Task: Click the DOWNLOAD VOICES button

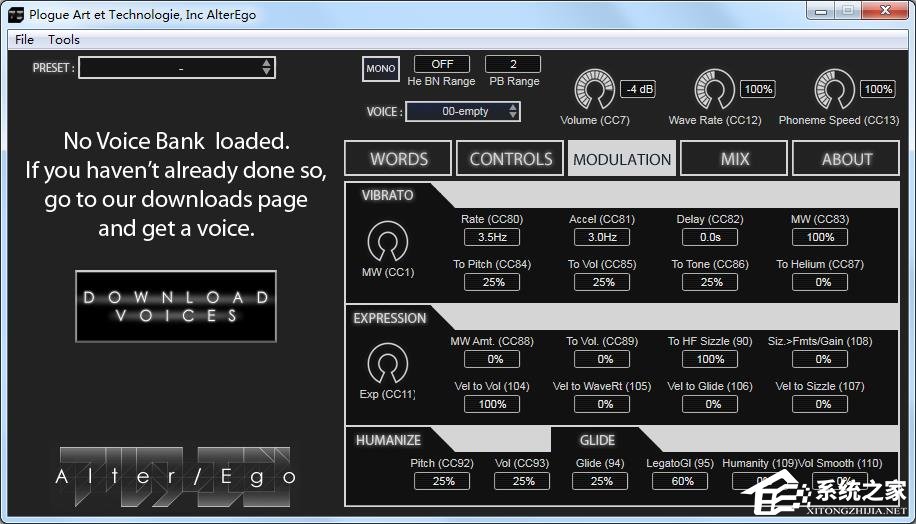Action: [176, 306]
